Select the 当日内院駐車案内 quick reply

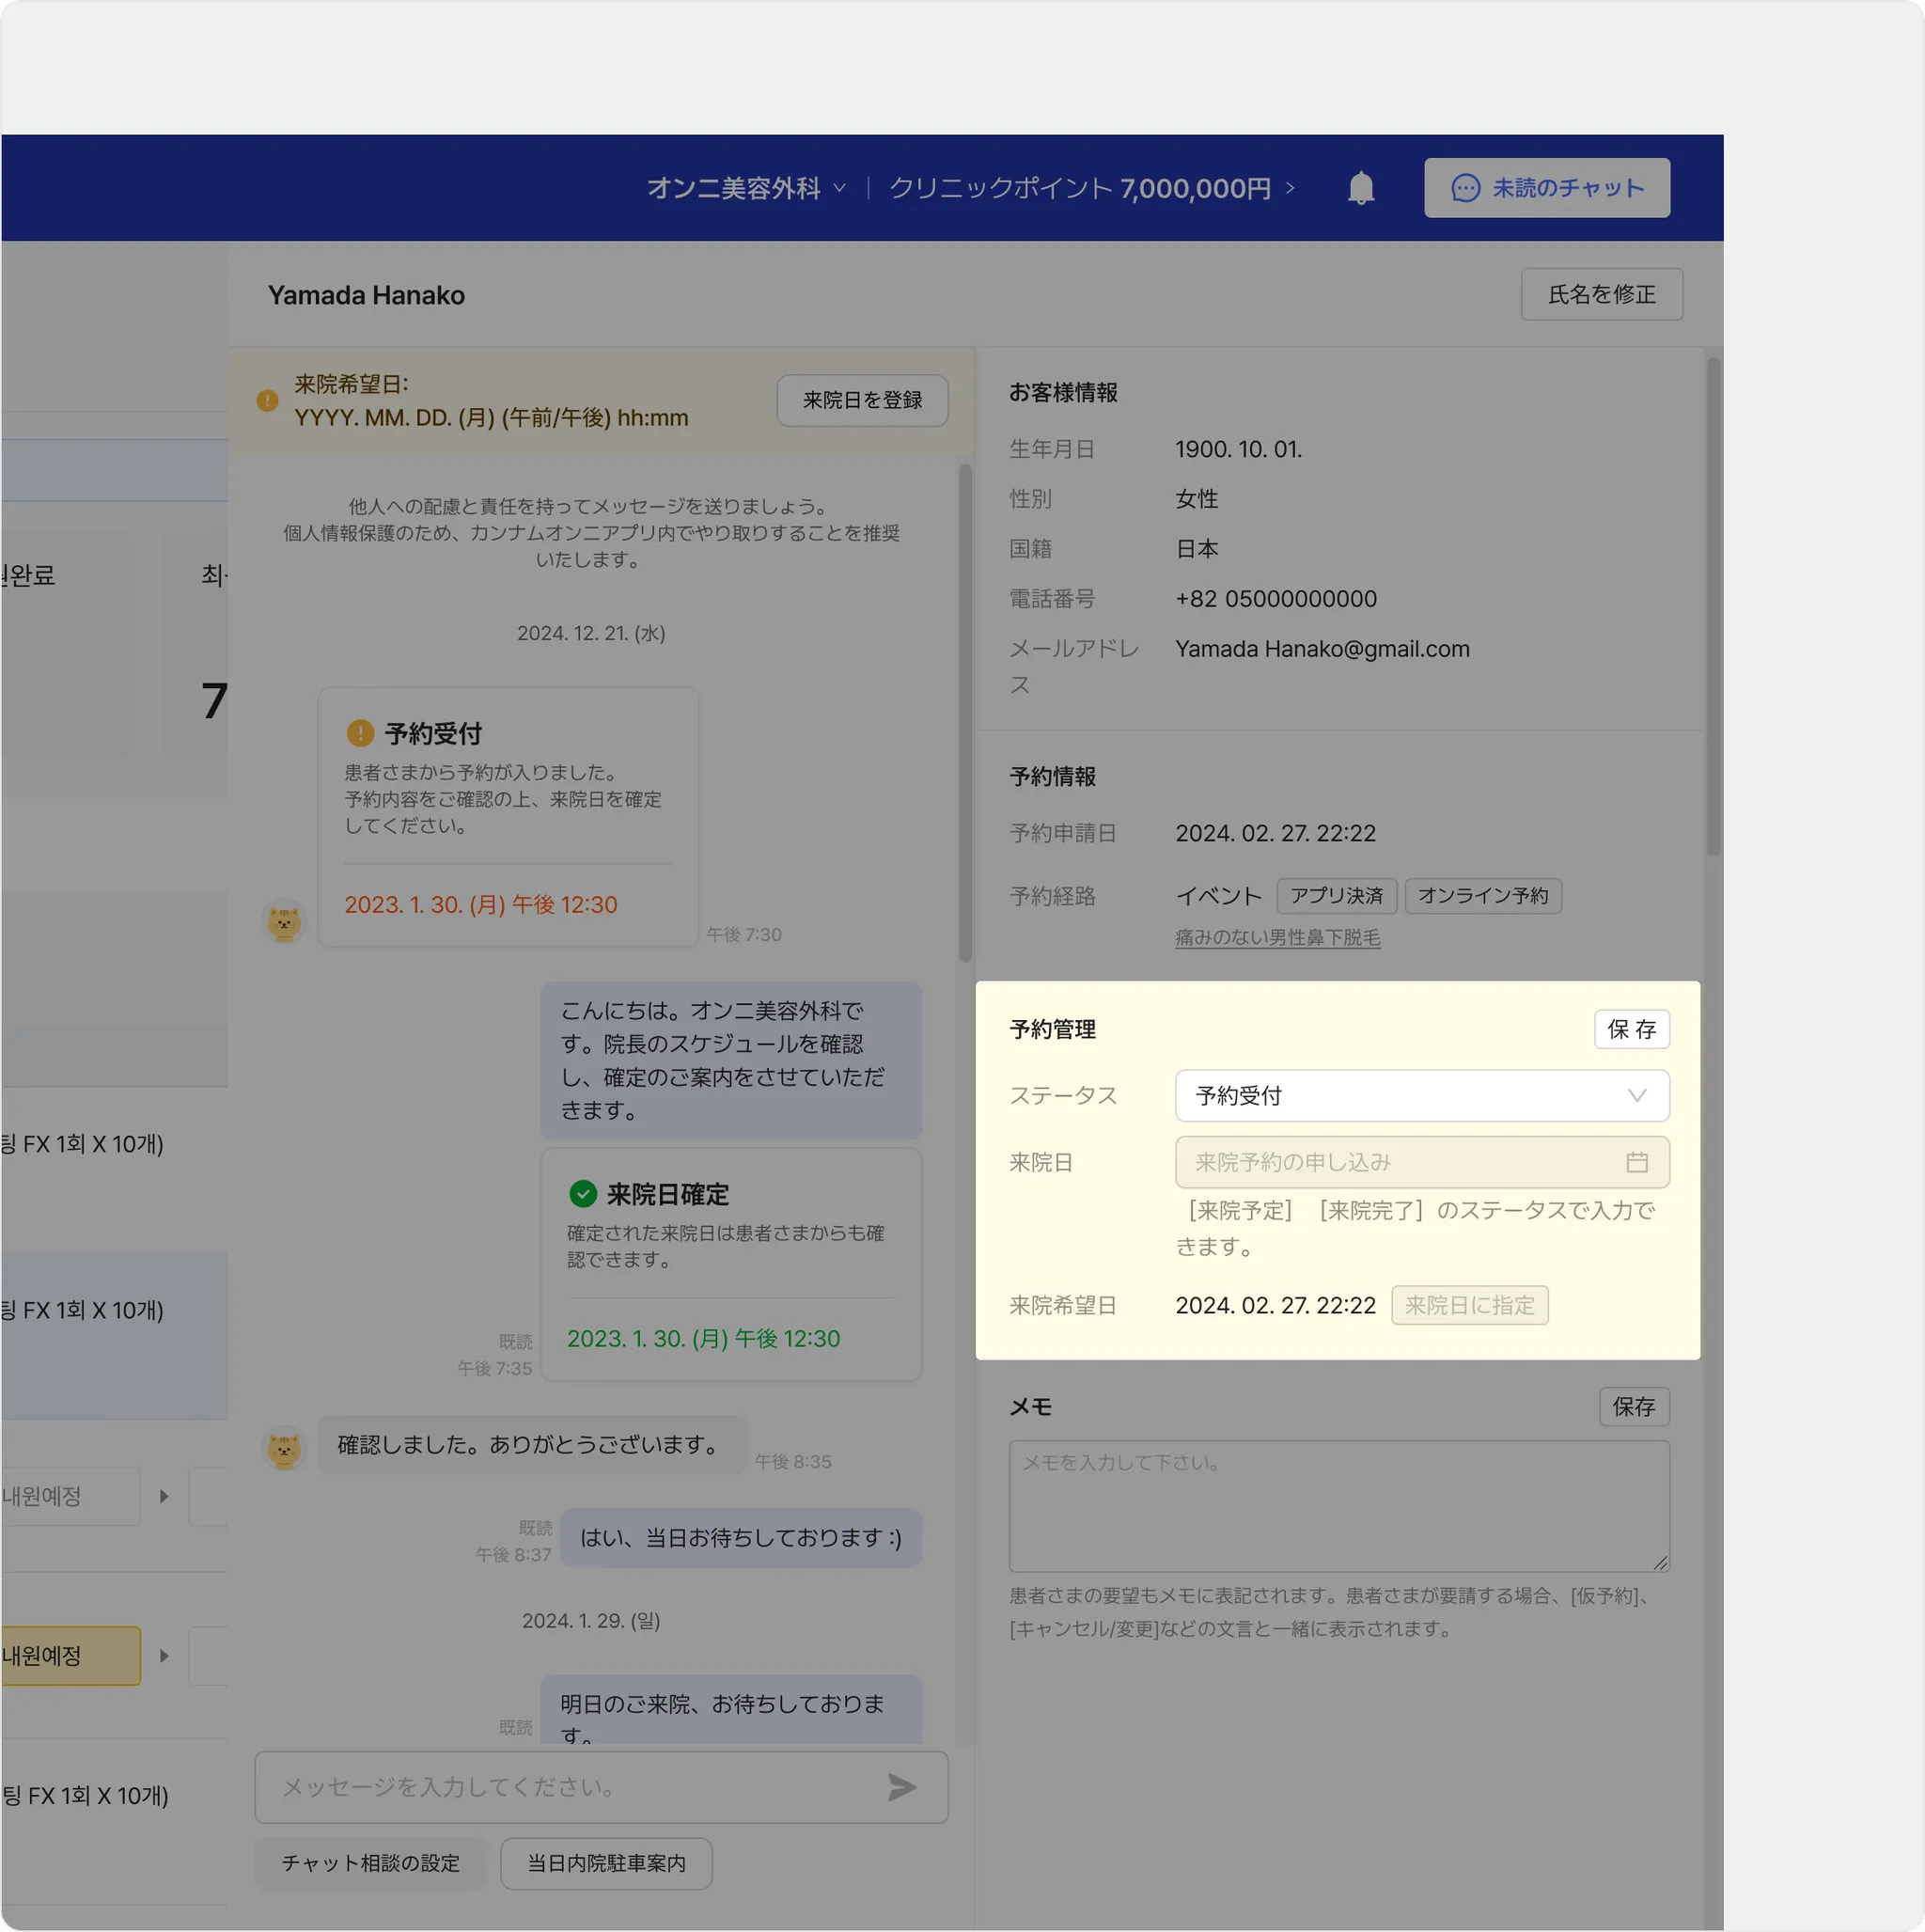coord(606,1863)
